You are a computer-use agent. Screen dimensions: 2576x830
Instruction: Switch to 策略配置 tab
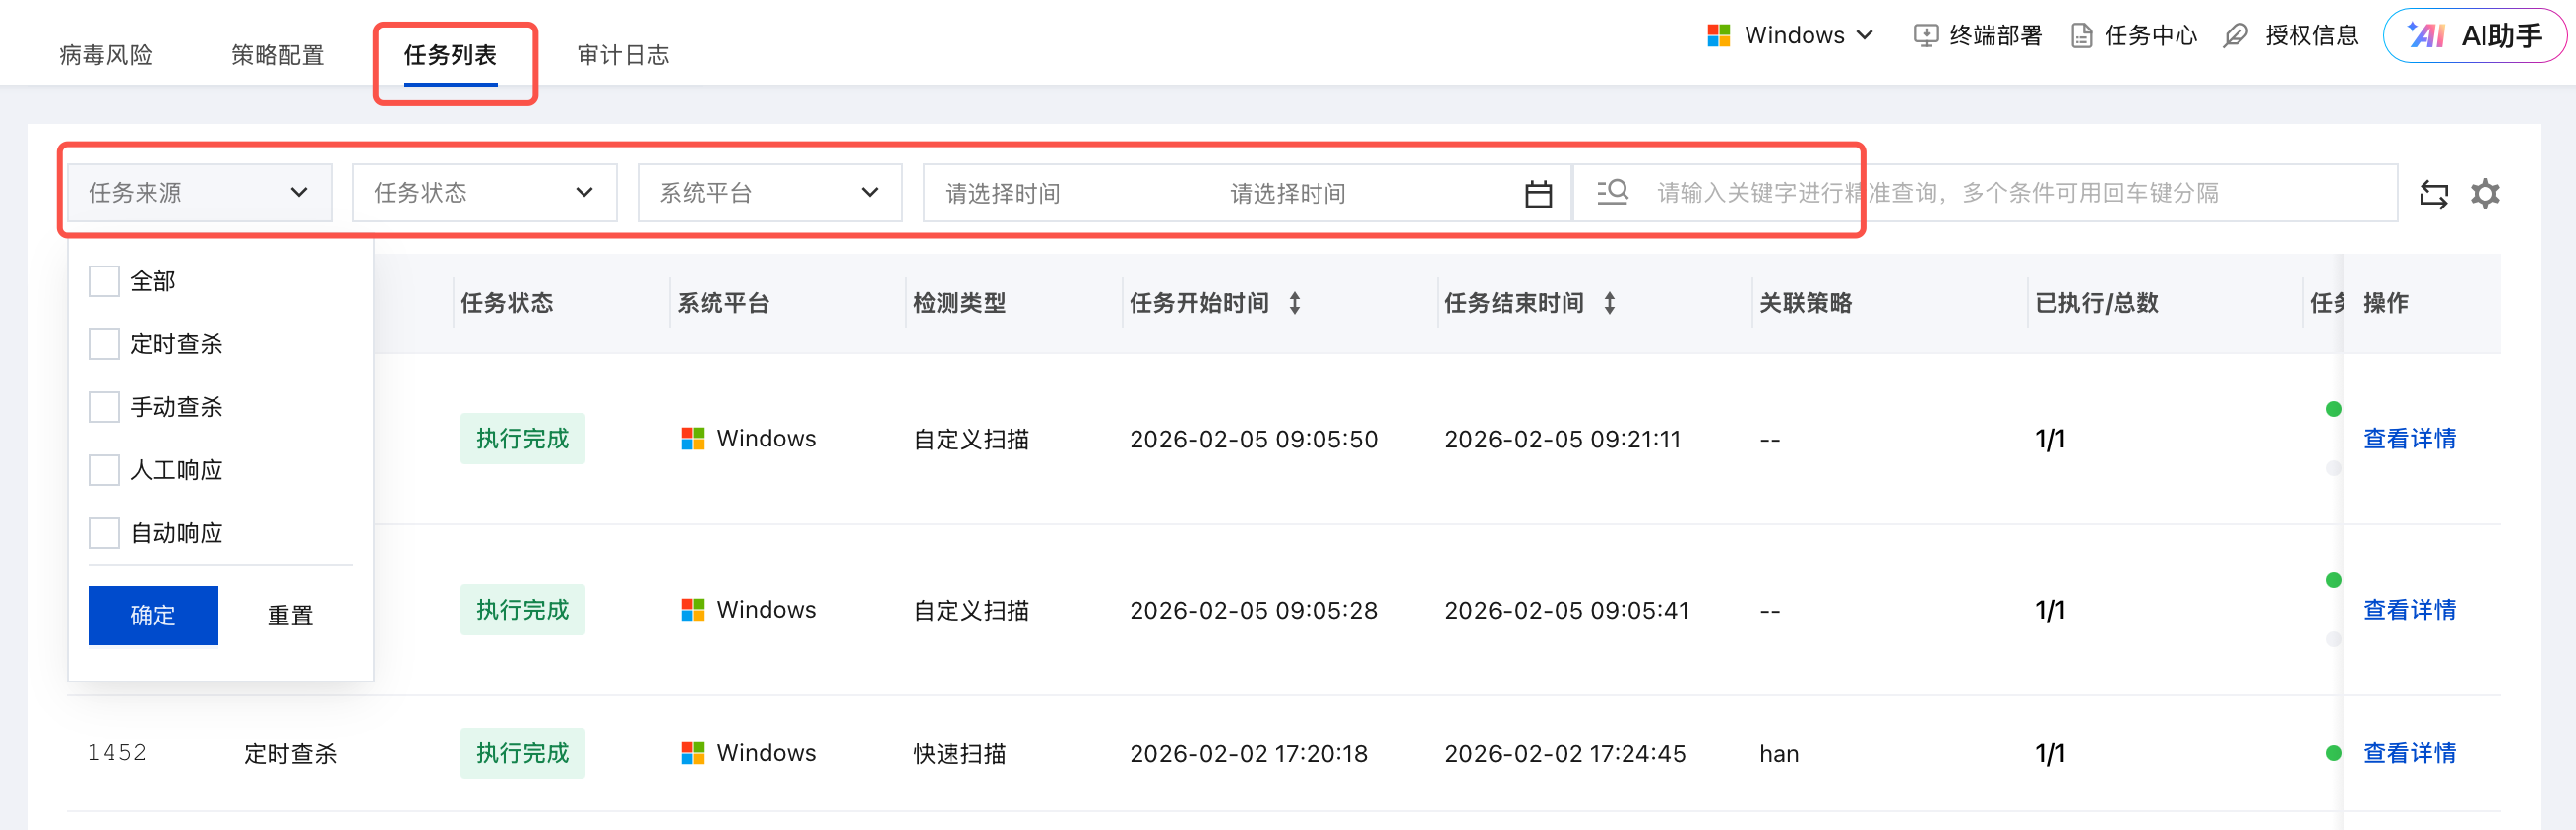[x=278, y=55]
